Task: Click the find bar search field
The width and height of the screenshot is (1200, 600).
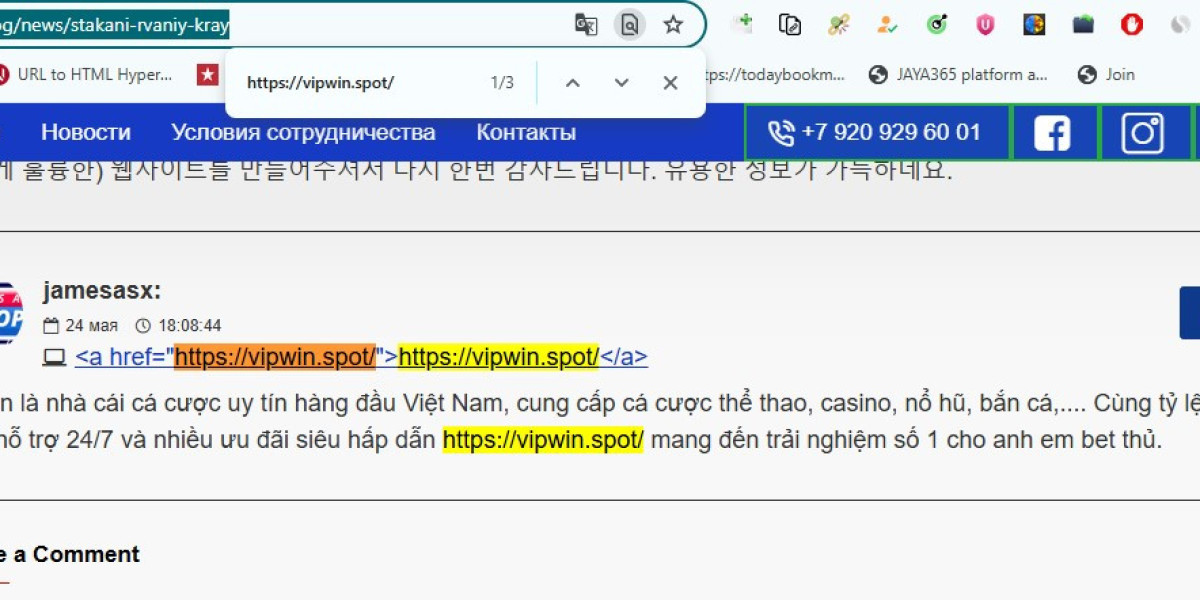Action: pyautogui.click(x=360, y=83)
